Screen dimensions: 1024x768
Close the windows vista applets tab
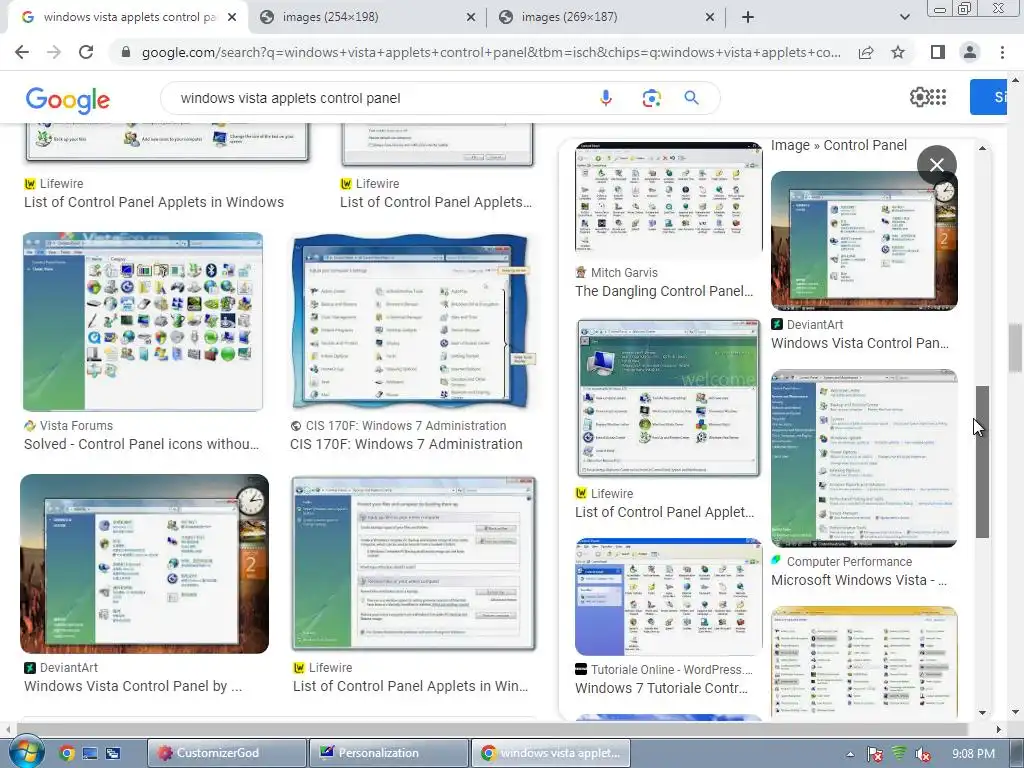click(x=232, y=18)
